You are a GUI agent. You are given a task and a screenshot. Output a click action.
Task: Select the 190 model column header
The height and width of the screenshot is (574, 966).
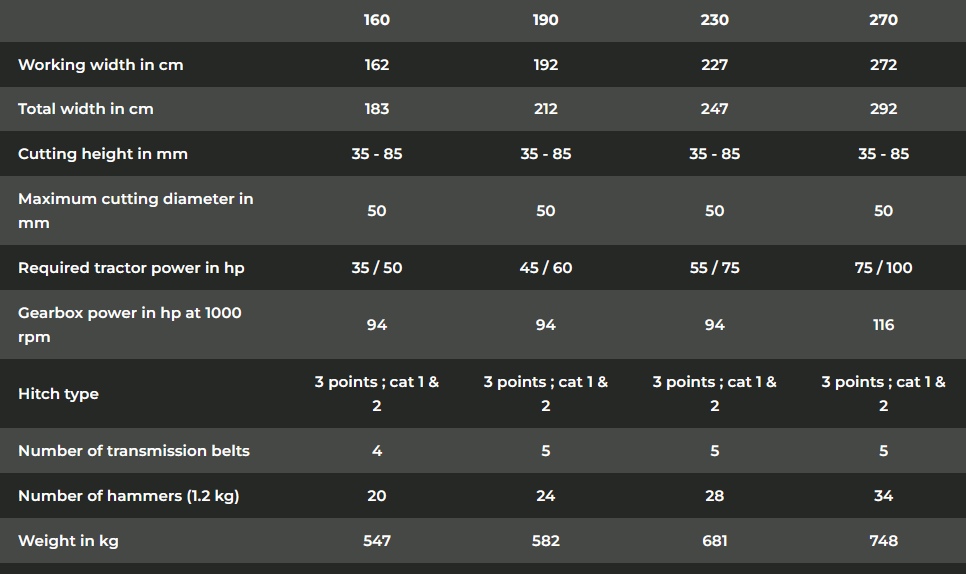(546, 20)
